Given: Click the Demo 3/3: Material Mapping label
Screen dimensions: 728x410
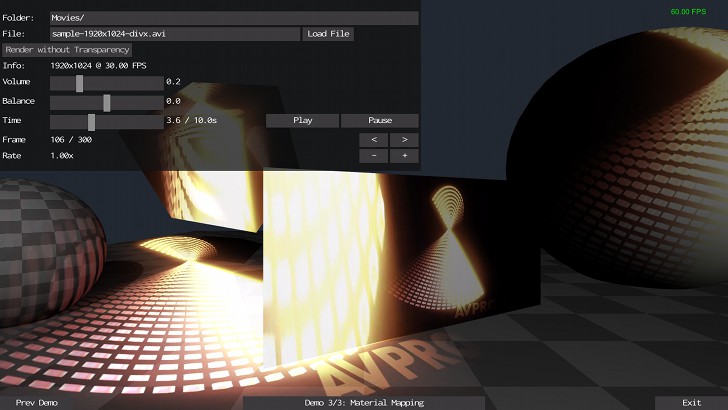Looking at the screenshot, I should click(x=364, y=403).
